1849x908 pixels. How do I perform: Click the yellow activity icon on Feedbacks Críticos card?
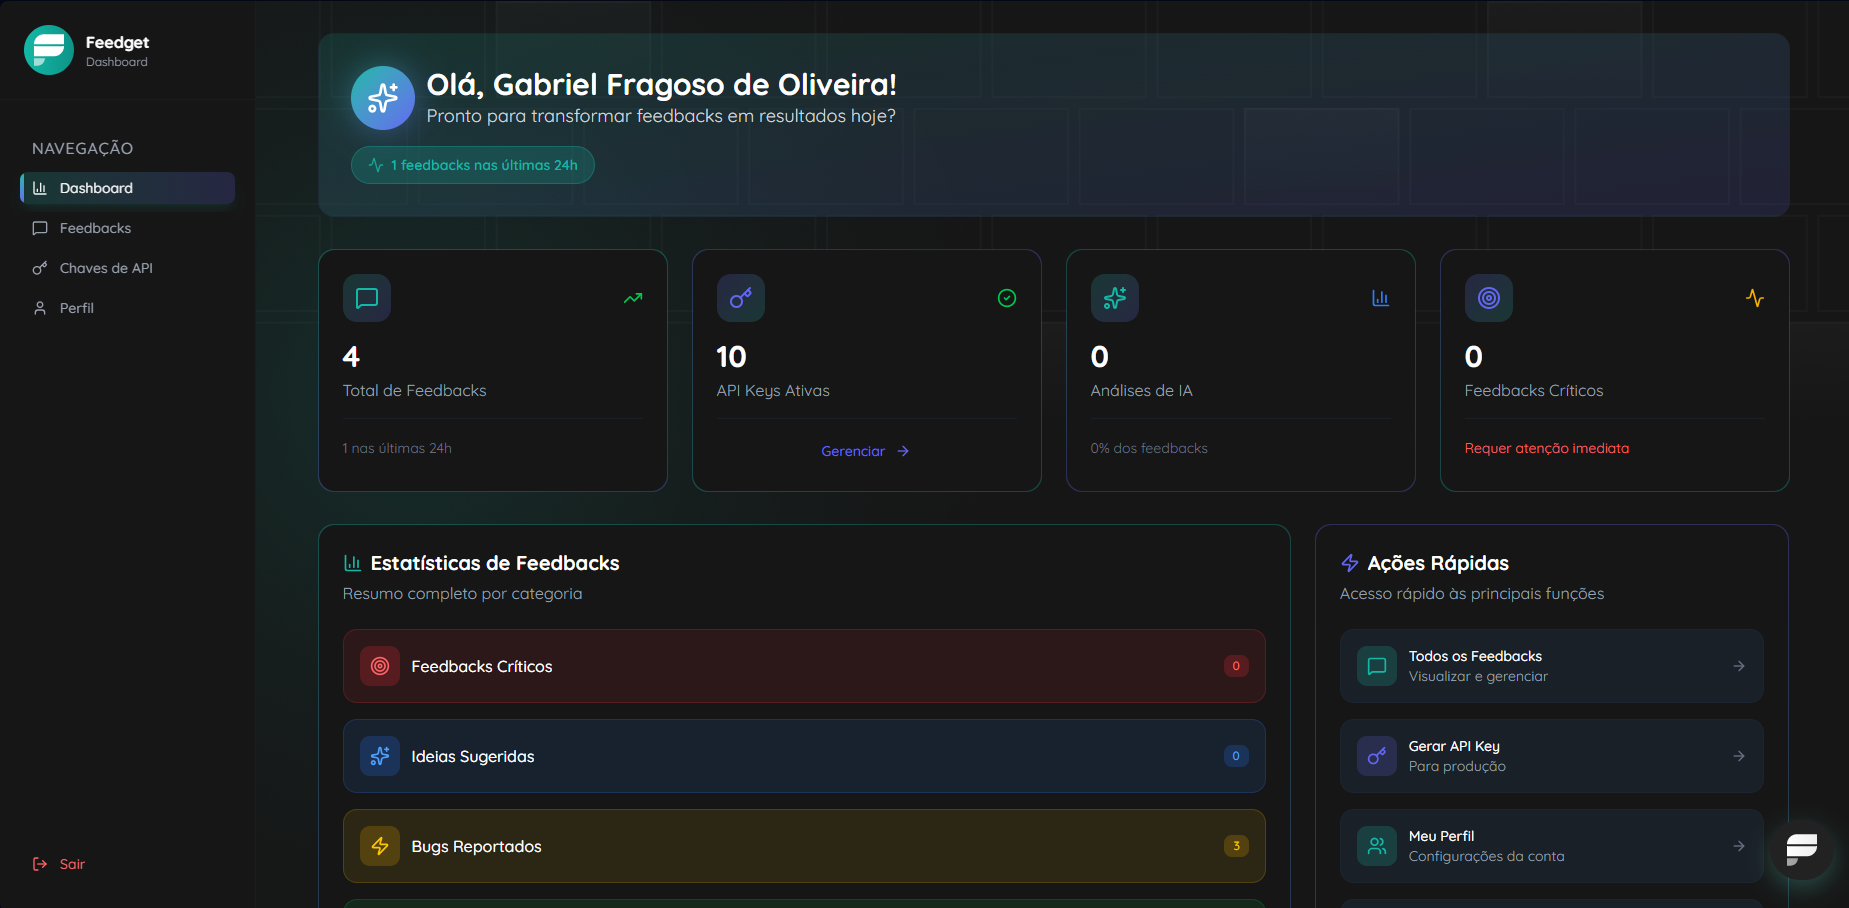(1755, 298)
